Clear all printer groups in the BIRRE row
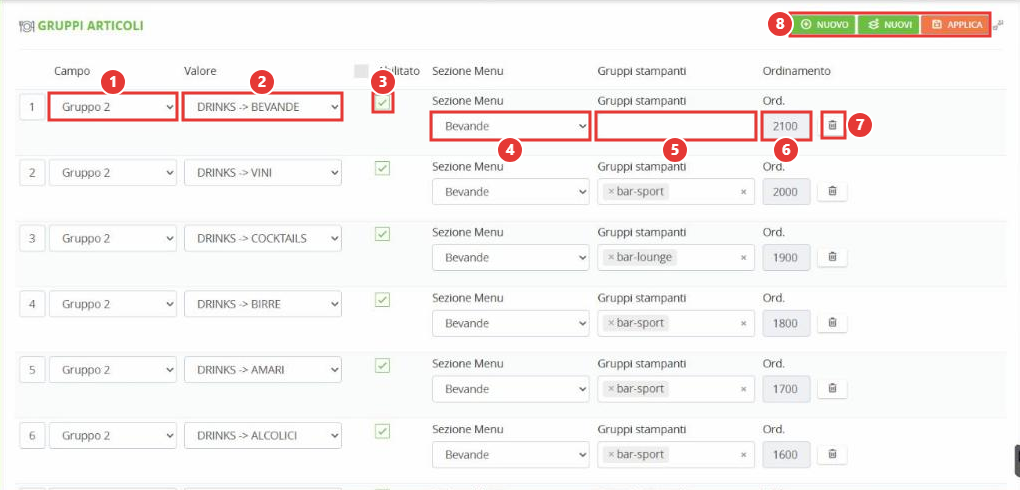1020x490 pixels. (744, 323)
